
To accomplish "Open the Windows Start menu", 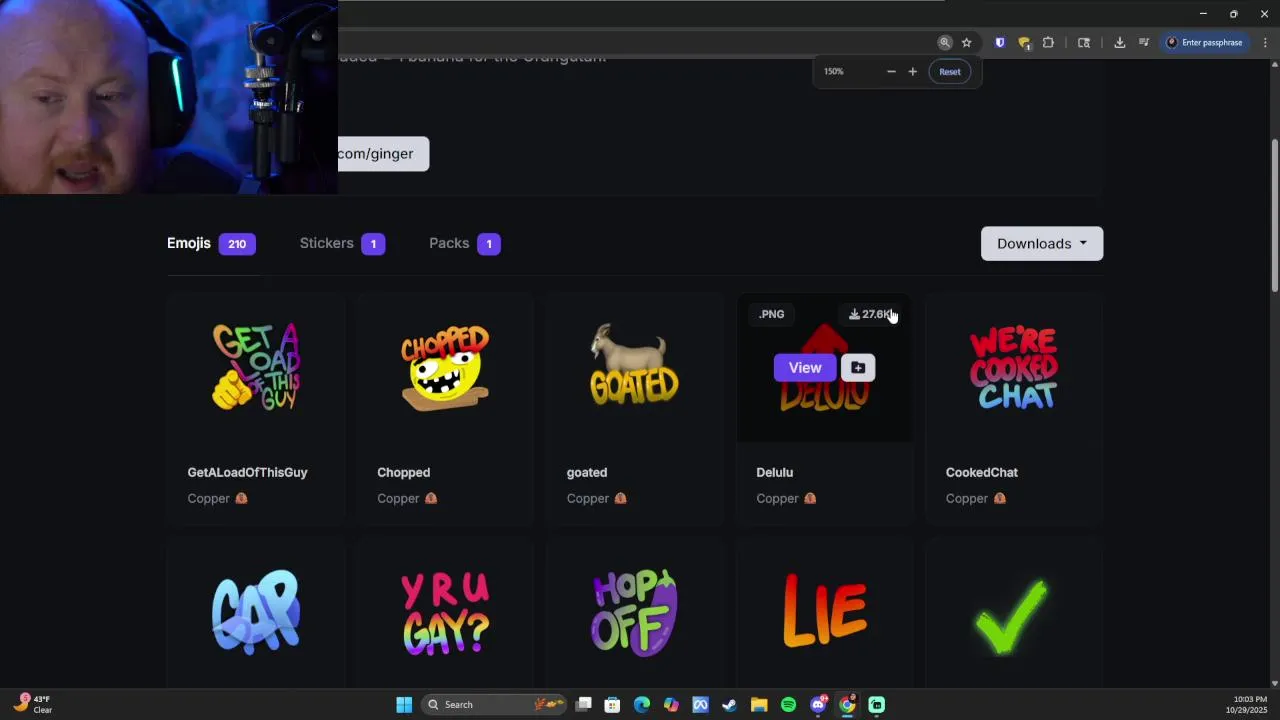I will pos(404,705).
